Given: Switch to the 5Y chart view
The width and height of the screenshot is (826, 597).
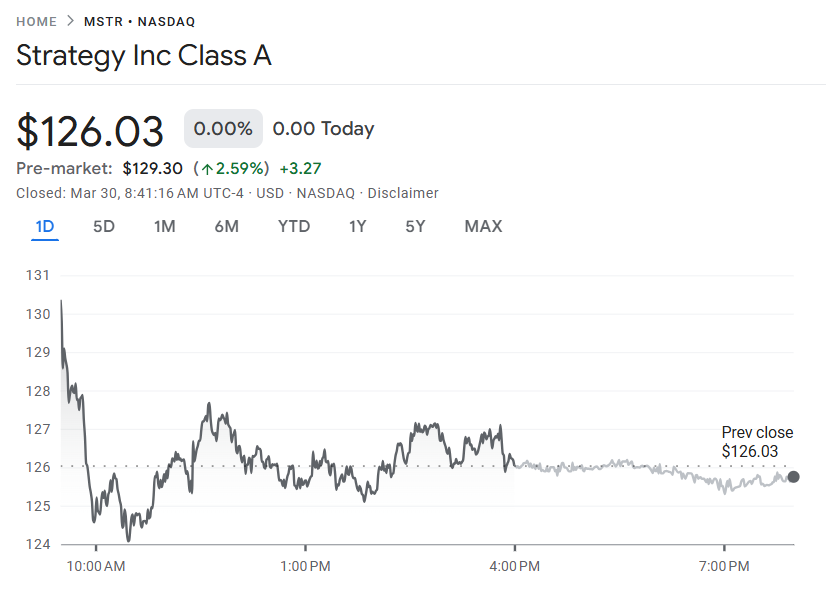Looking at the screenshot, I should pyautogui.click(x=415, y=227).
